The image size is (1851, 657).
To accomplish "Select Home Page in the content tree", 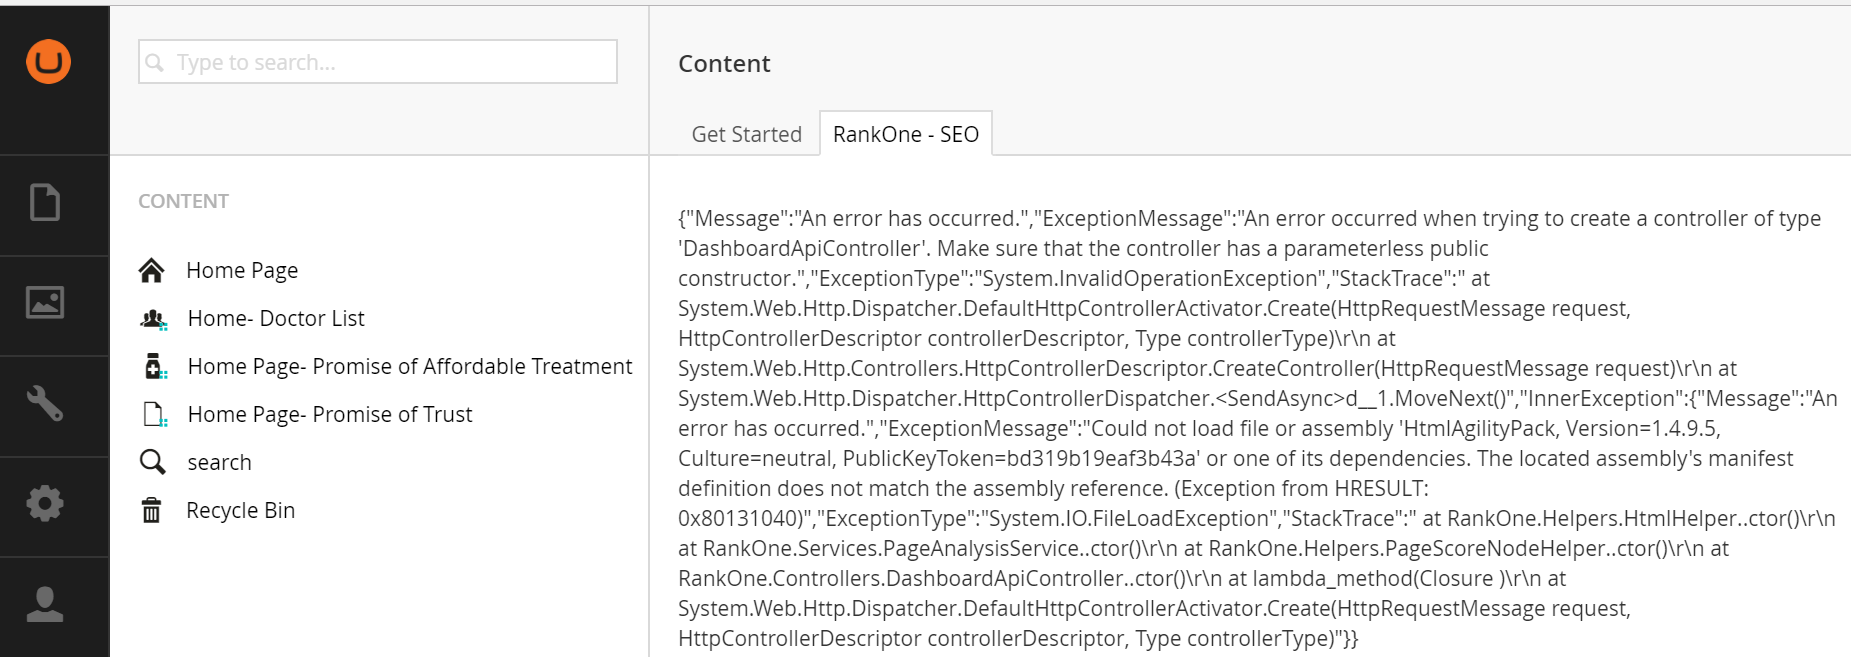I will click(242, 270).
